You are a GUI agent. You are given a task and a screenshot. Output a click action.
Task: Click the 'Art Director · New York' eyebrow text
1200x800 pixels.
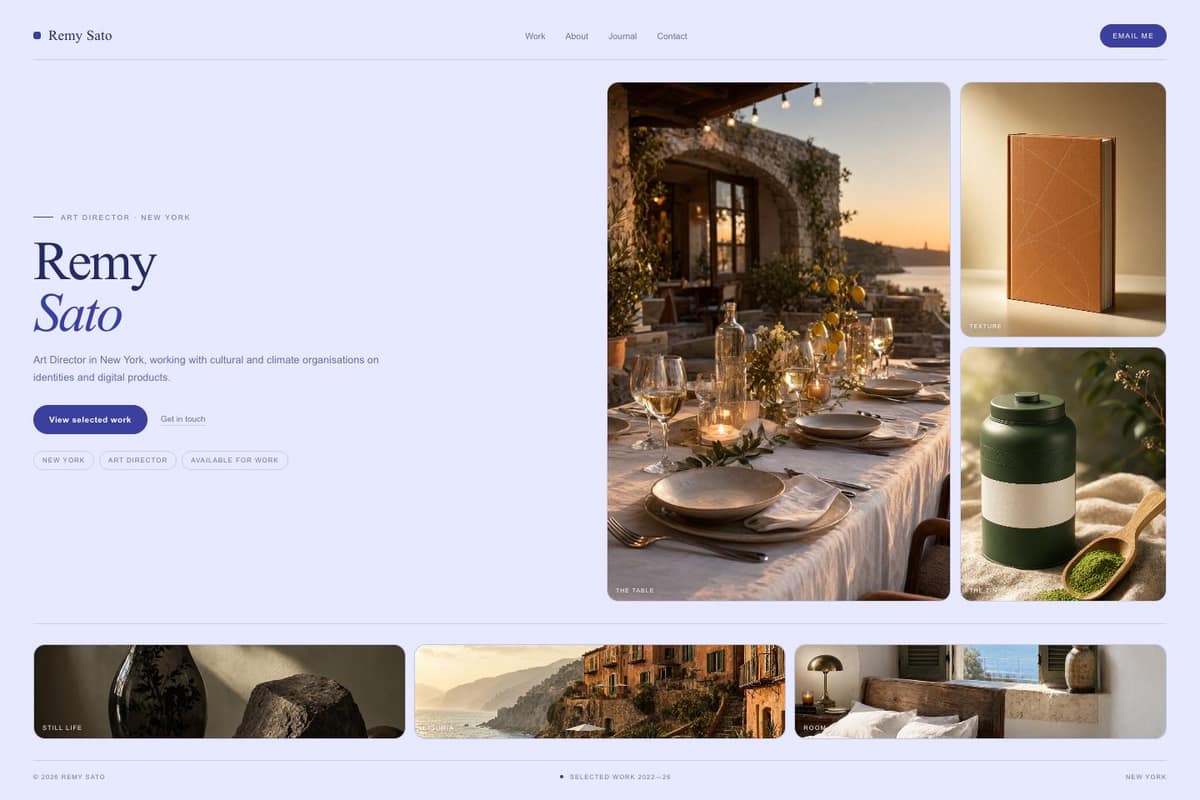[x=125, y=217]
